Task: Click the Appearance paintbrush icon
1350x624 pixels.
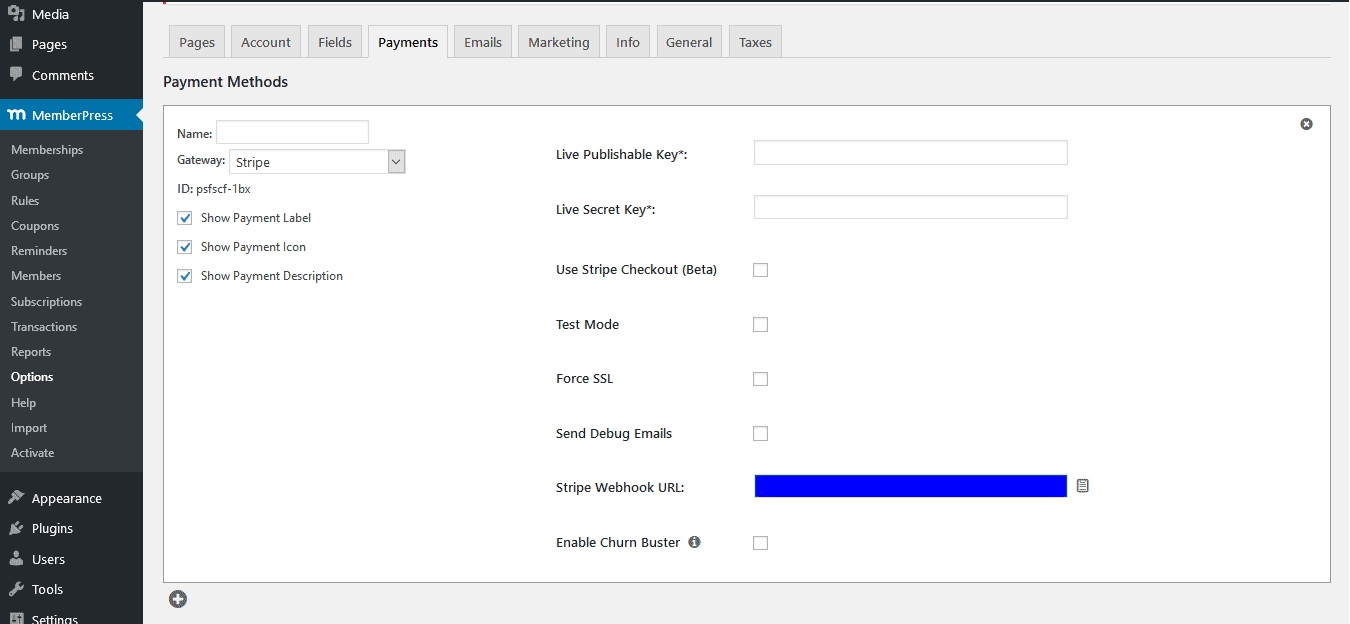Action: (x=16, y=498)
